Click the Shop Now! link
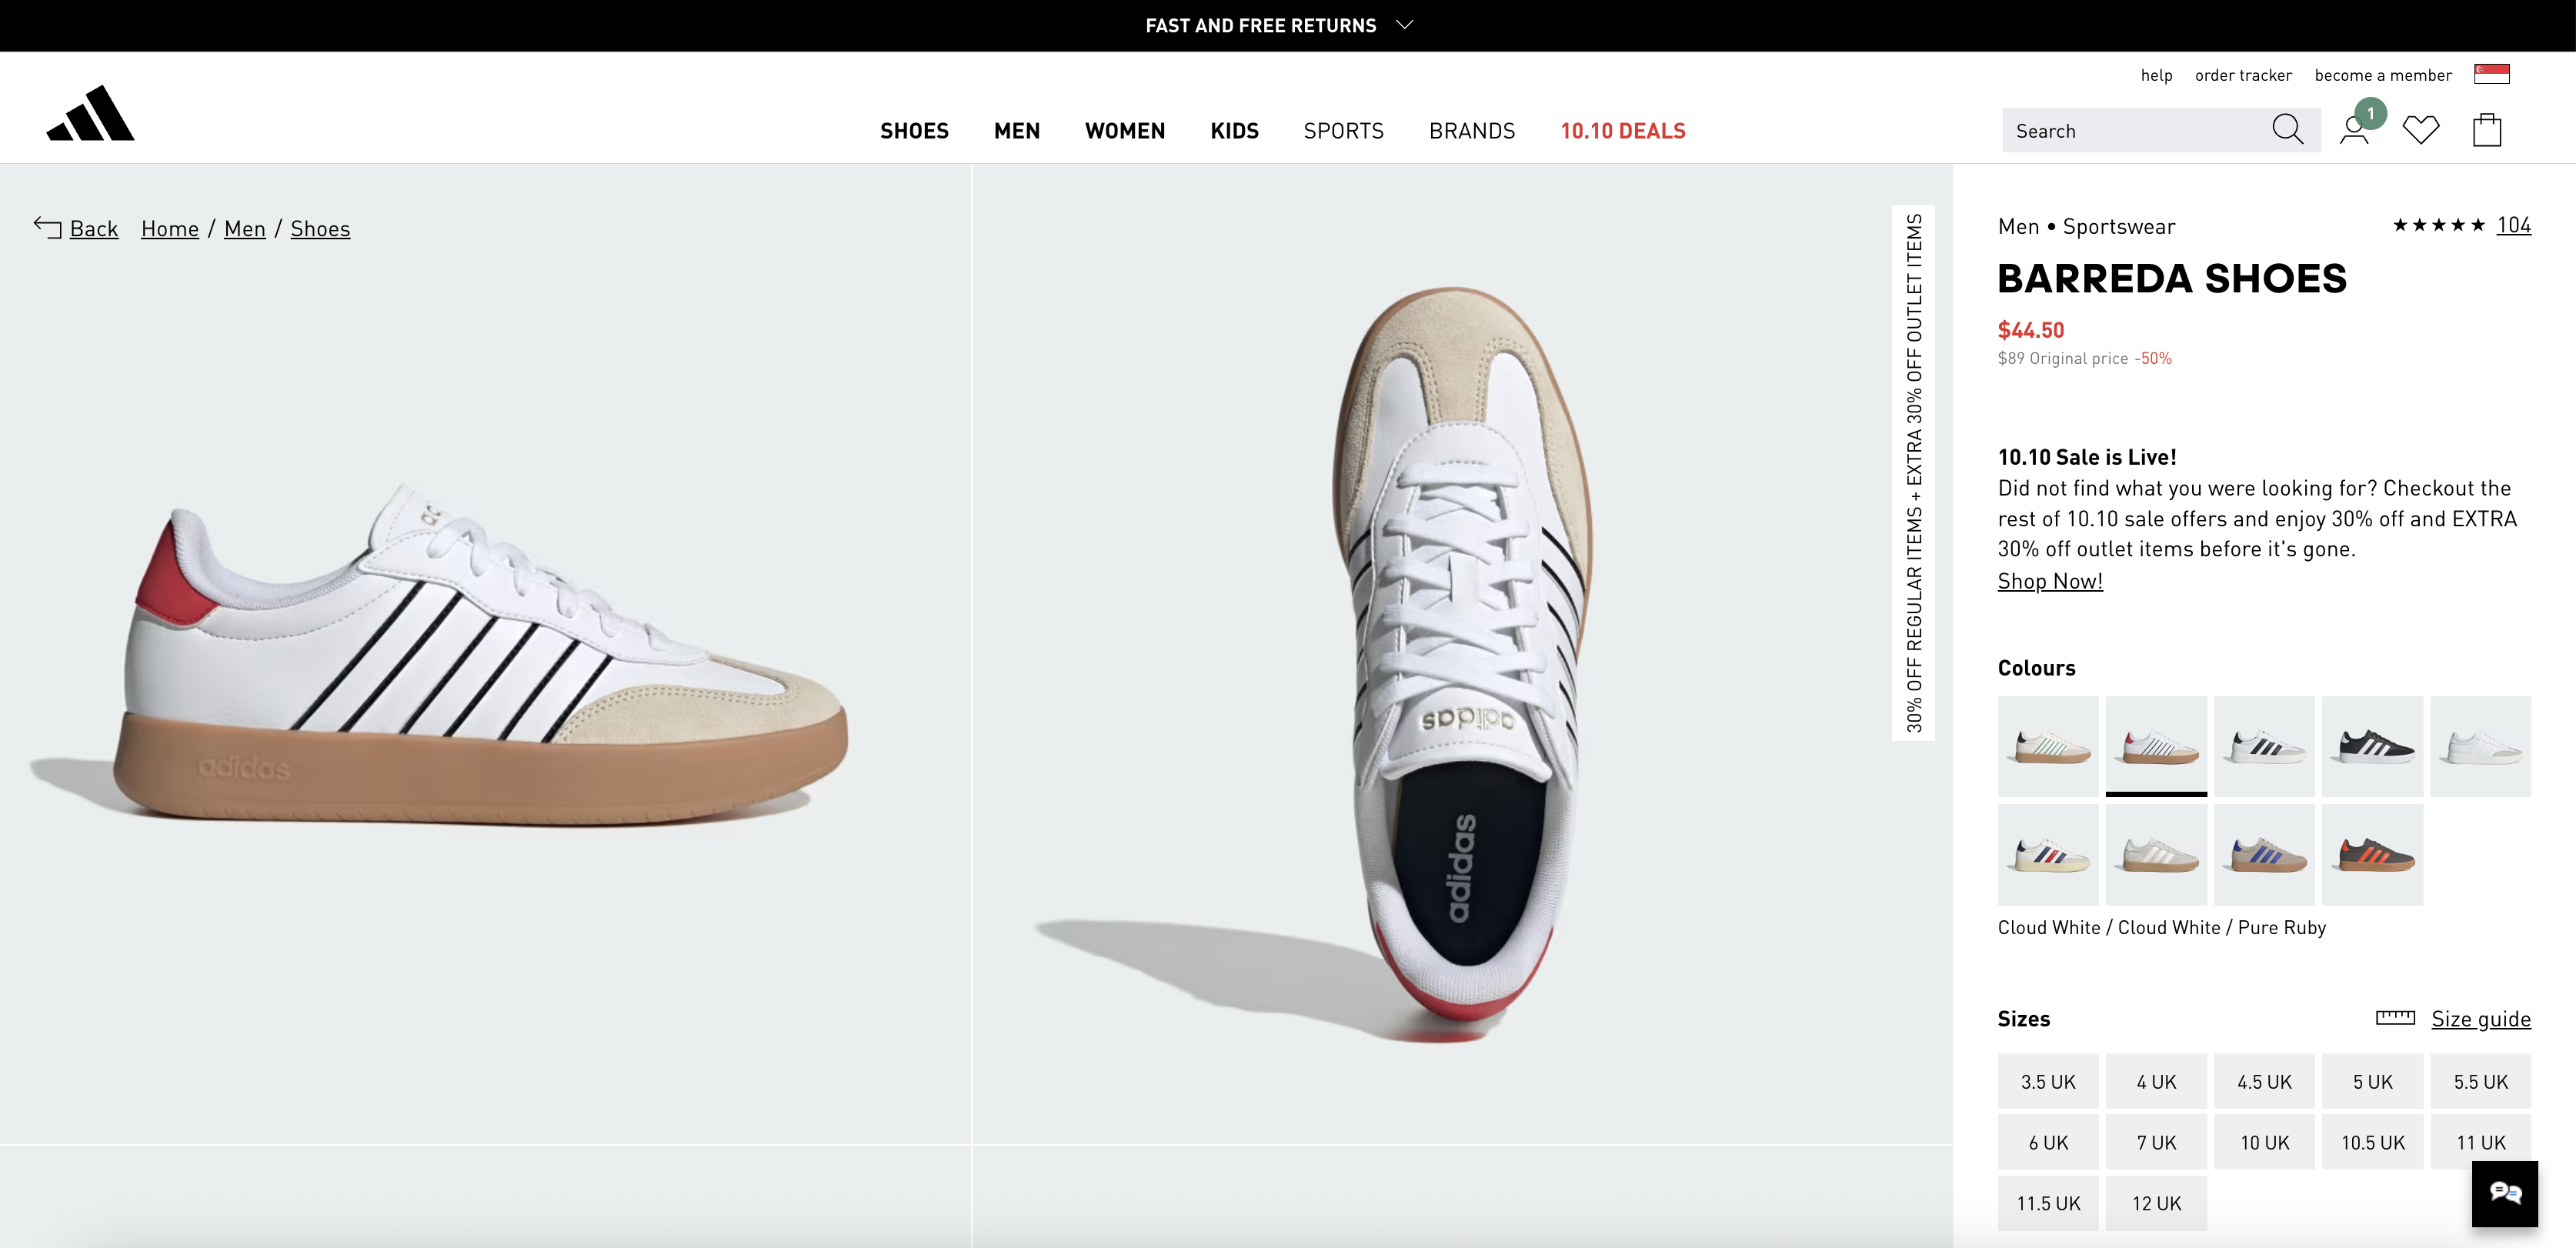The image size is (2576, 1248). coord(2050,580)
